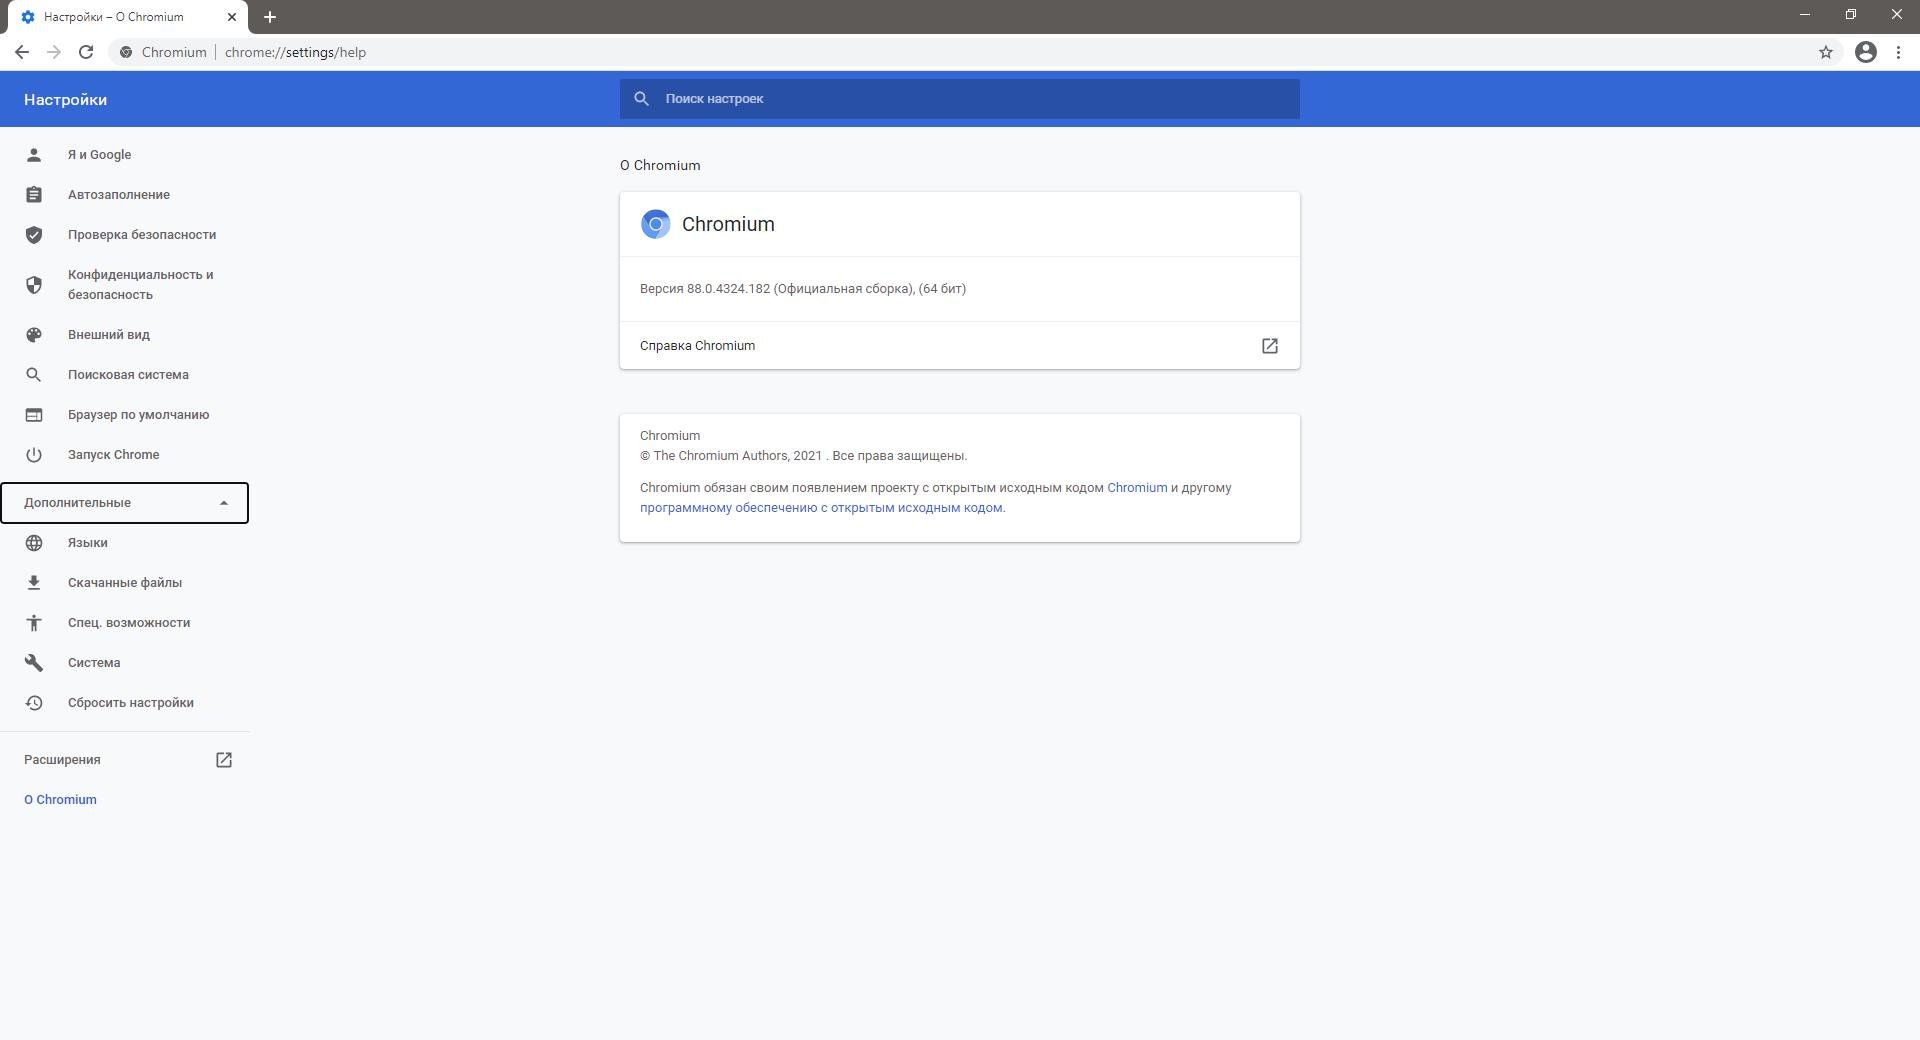Click the external link icon beside Расширения
This screenshot has height=1040, width=1920.
click(x=224, y=760)
